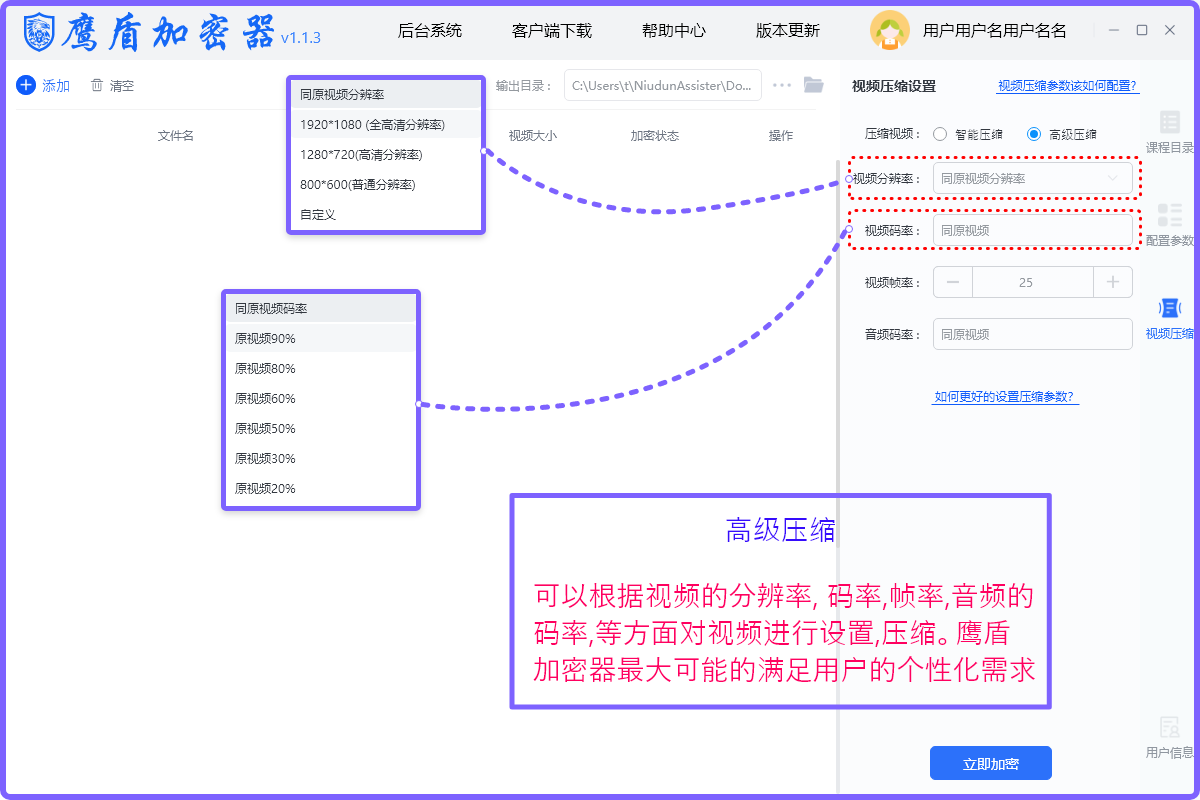Click the user avatar picture
Viewport: 1200px width, 800px height.
point(889,30)
